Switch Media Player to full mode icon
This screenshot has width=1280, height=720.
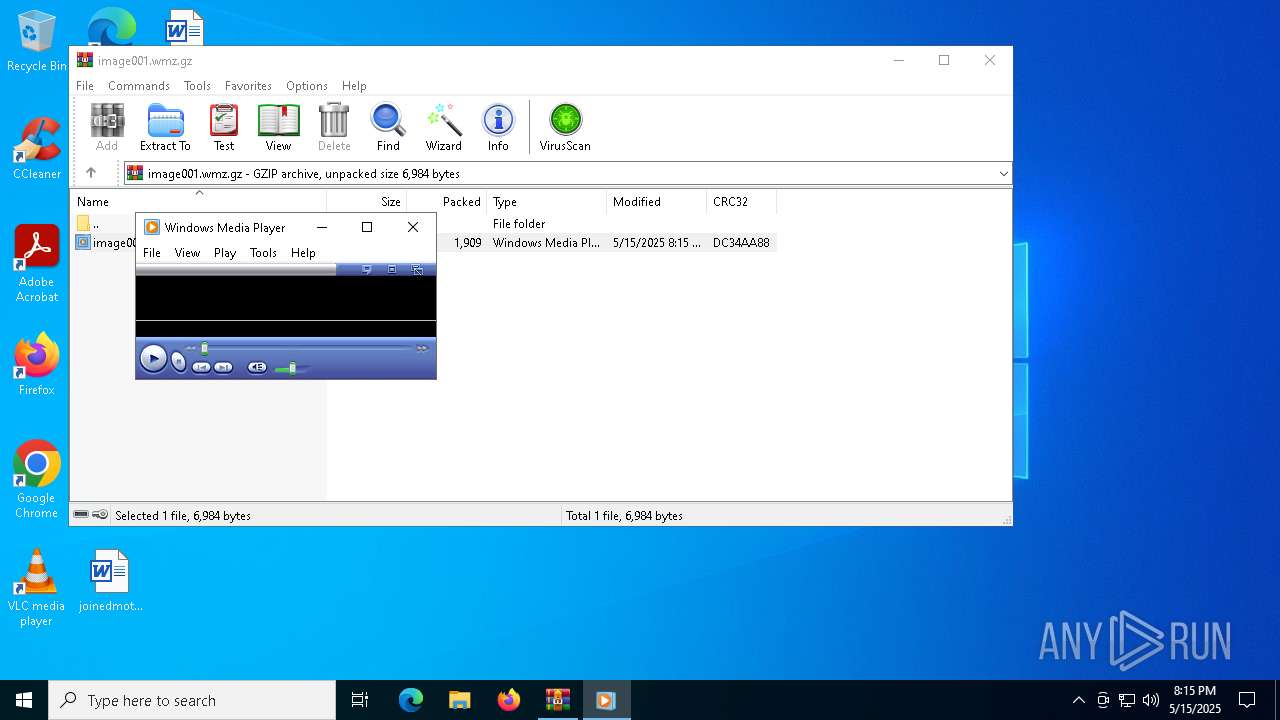(417, 269)
